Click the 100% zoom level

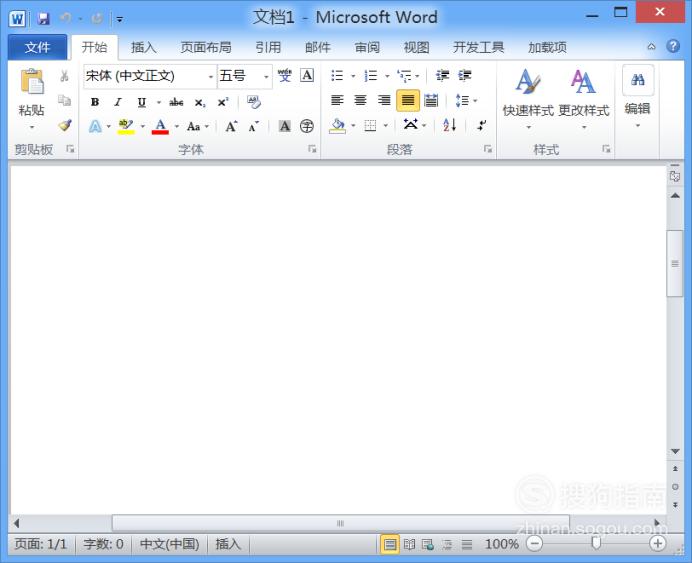click(x=501, y=544)
